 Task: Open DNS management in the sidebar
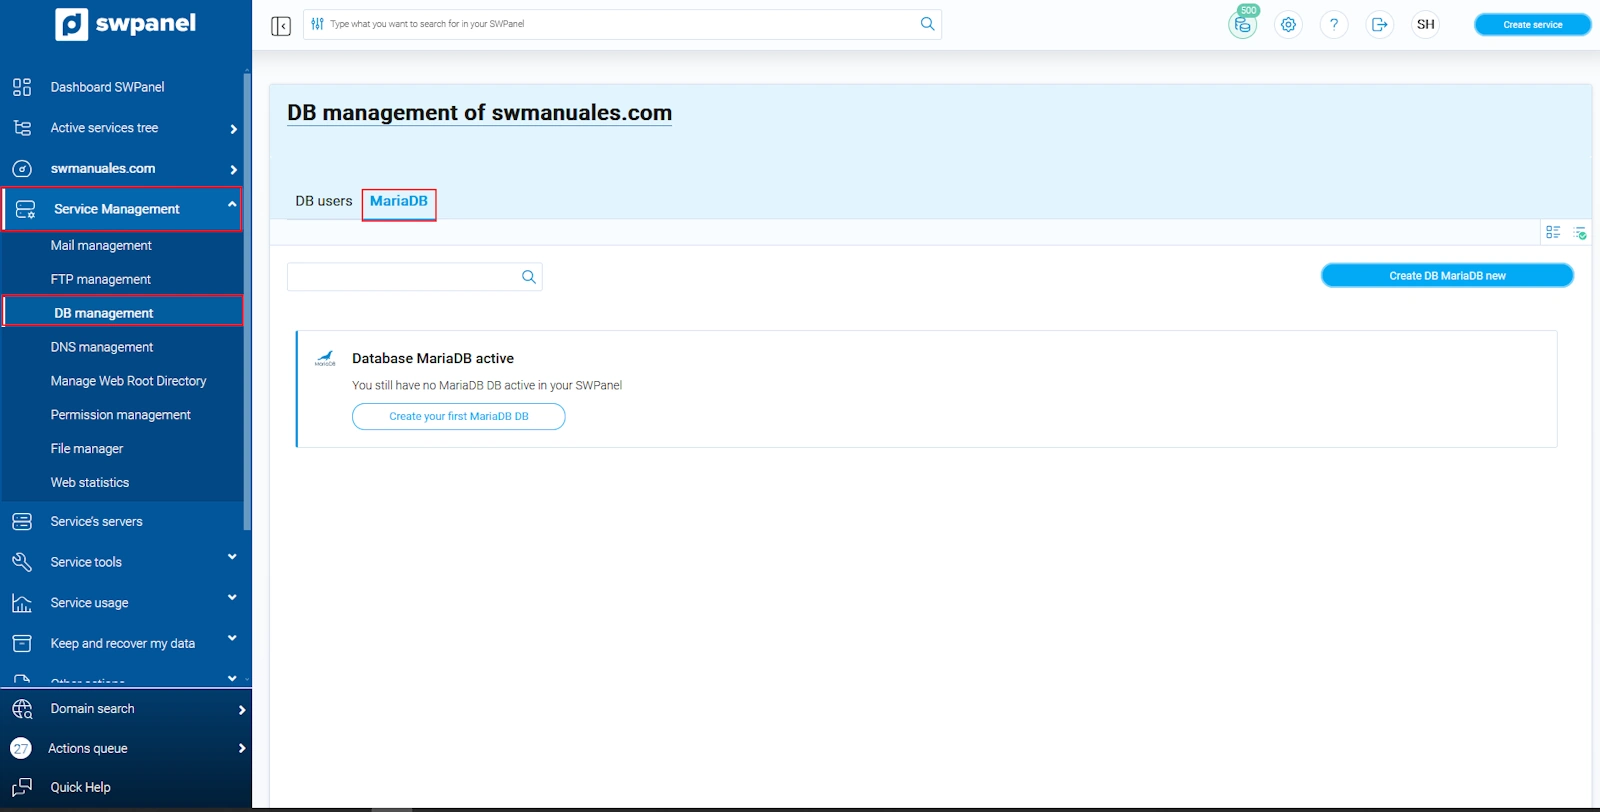pos(102,347)
